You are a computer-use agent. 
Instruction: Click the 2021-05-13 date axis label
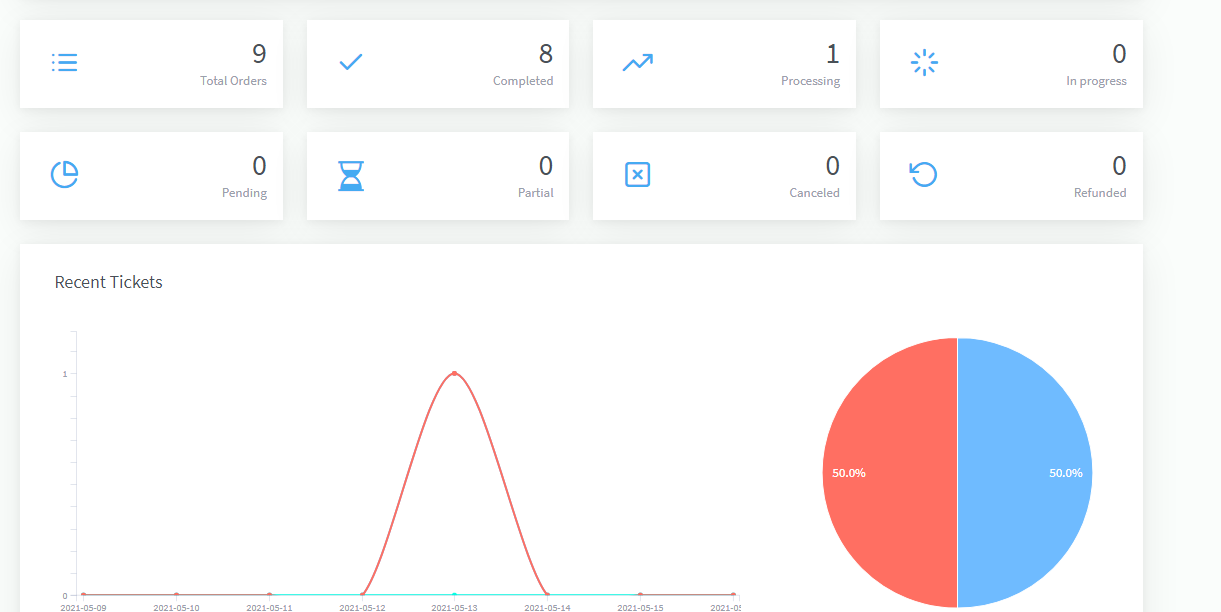456,607
